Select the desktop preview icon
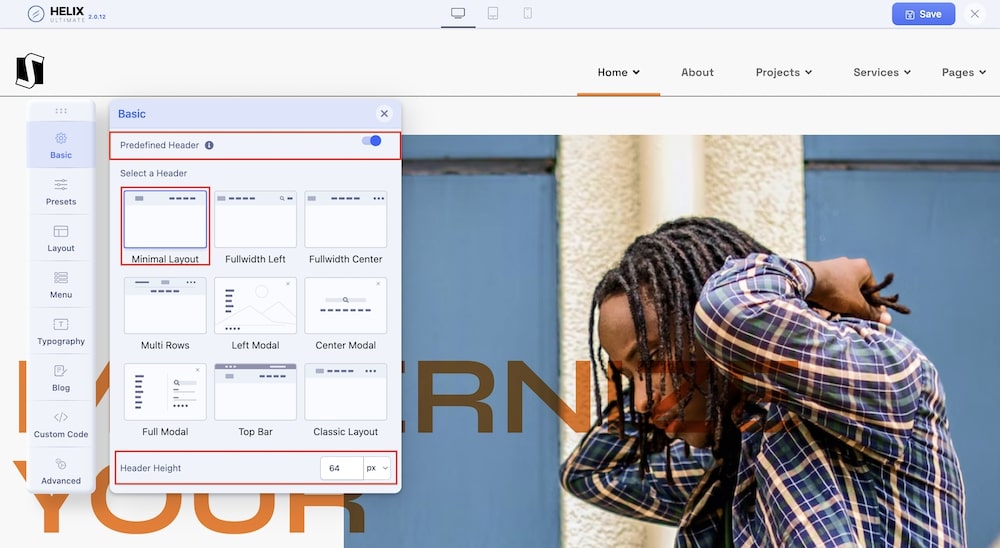 click(458, 13)
